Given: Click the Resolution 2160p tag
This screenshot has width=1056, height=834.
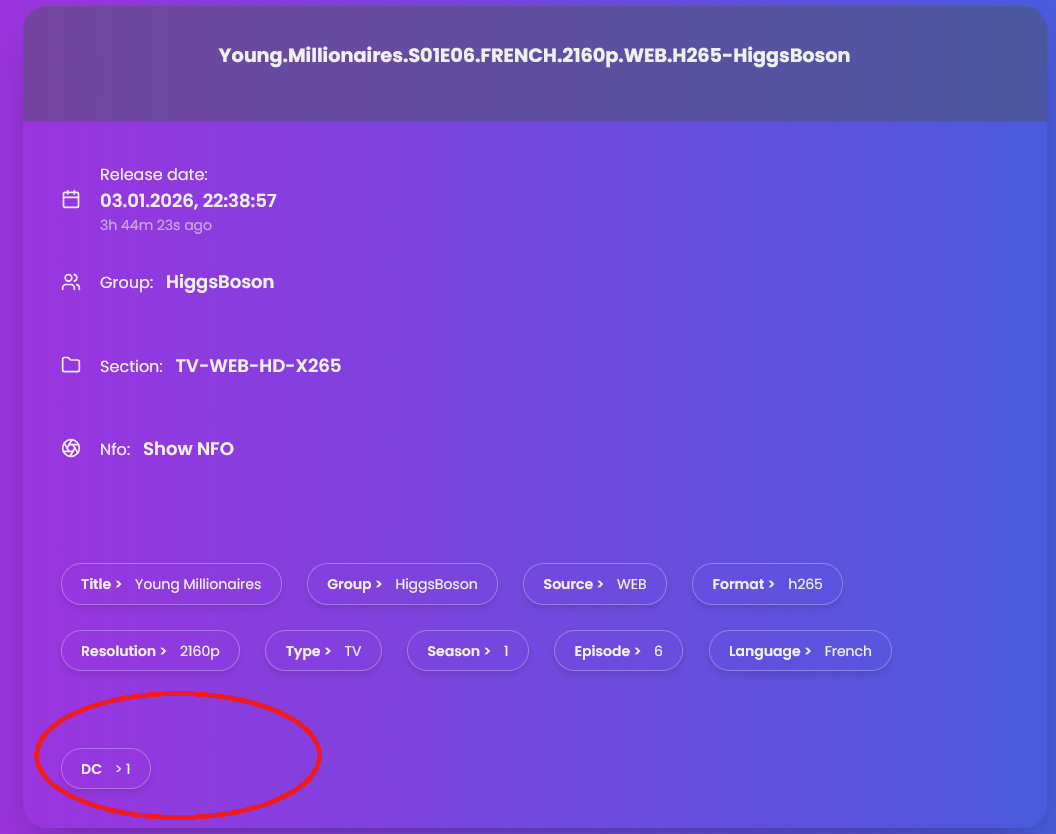Looking at the screenshot, I should pos(150,651).
